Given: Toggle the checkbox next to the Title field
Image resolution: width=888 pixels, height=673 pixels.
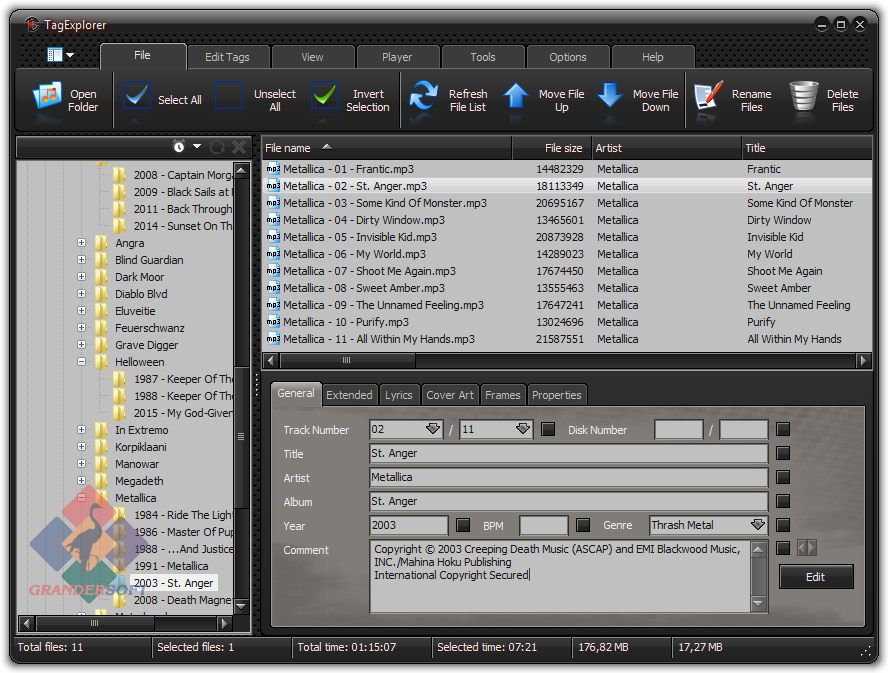Looking at the screenshot, I should click(783, 454).
